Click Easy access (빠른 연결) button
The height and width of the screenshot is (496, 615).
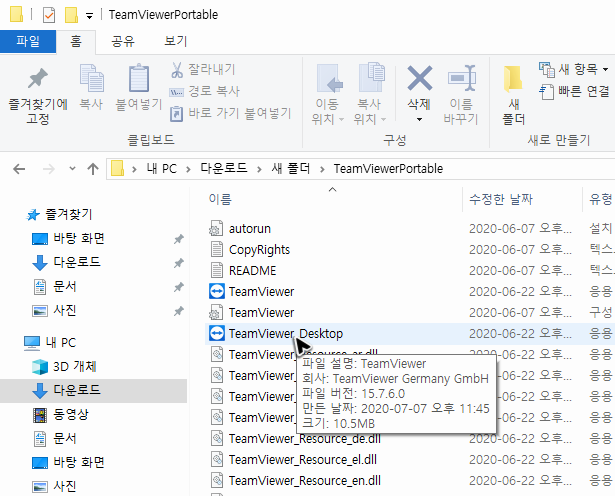coord(574,92)
